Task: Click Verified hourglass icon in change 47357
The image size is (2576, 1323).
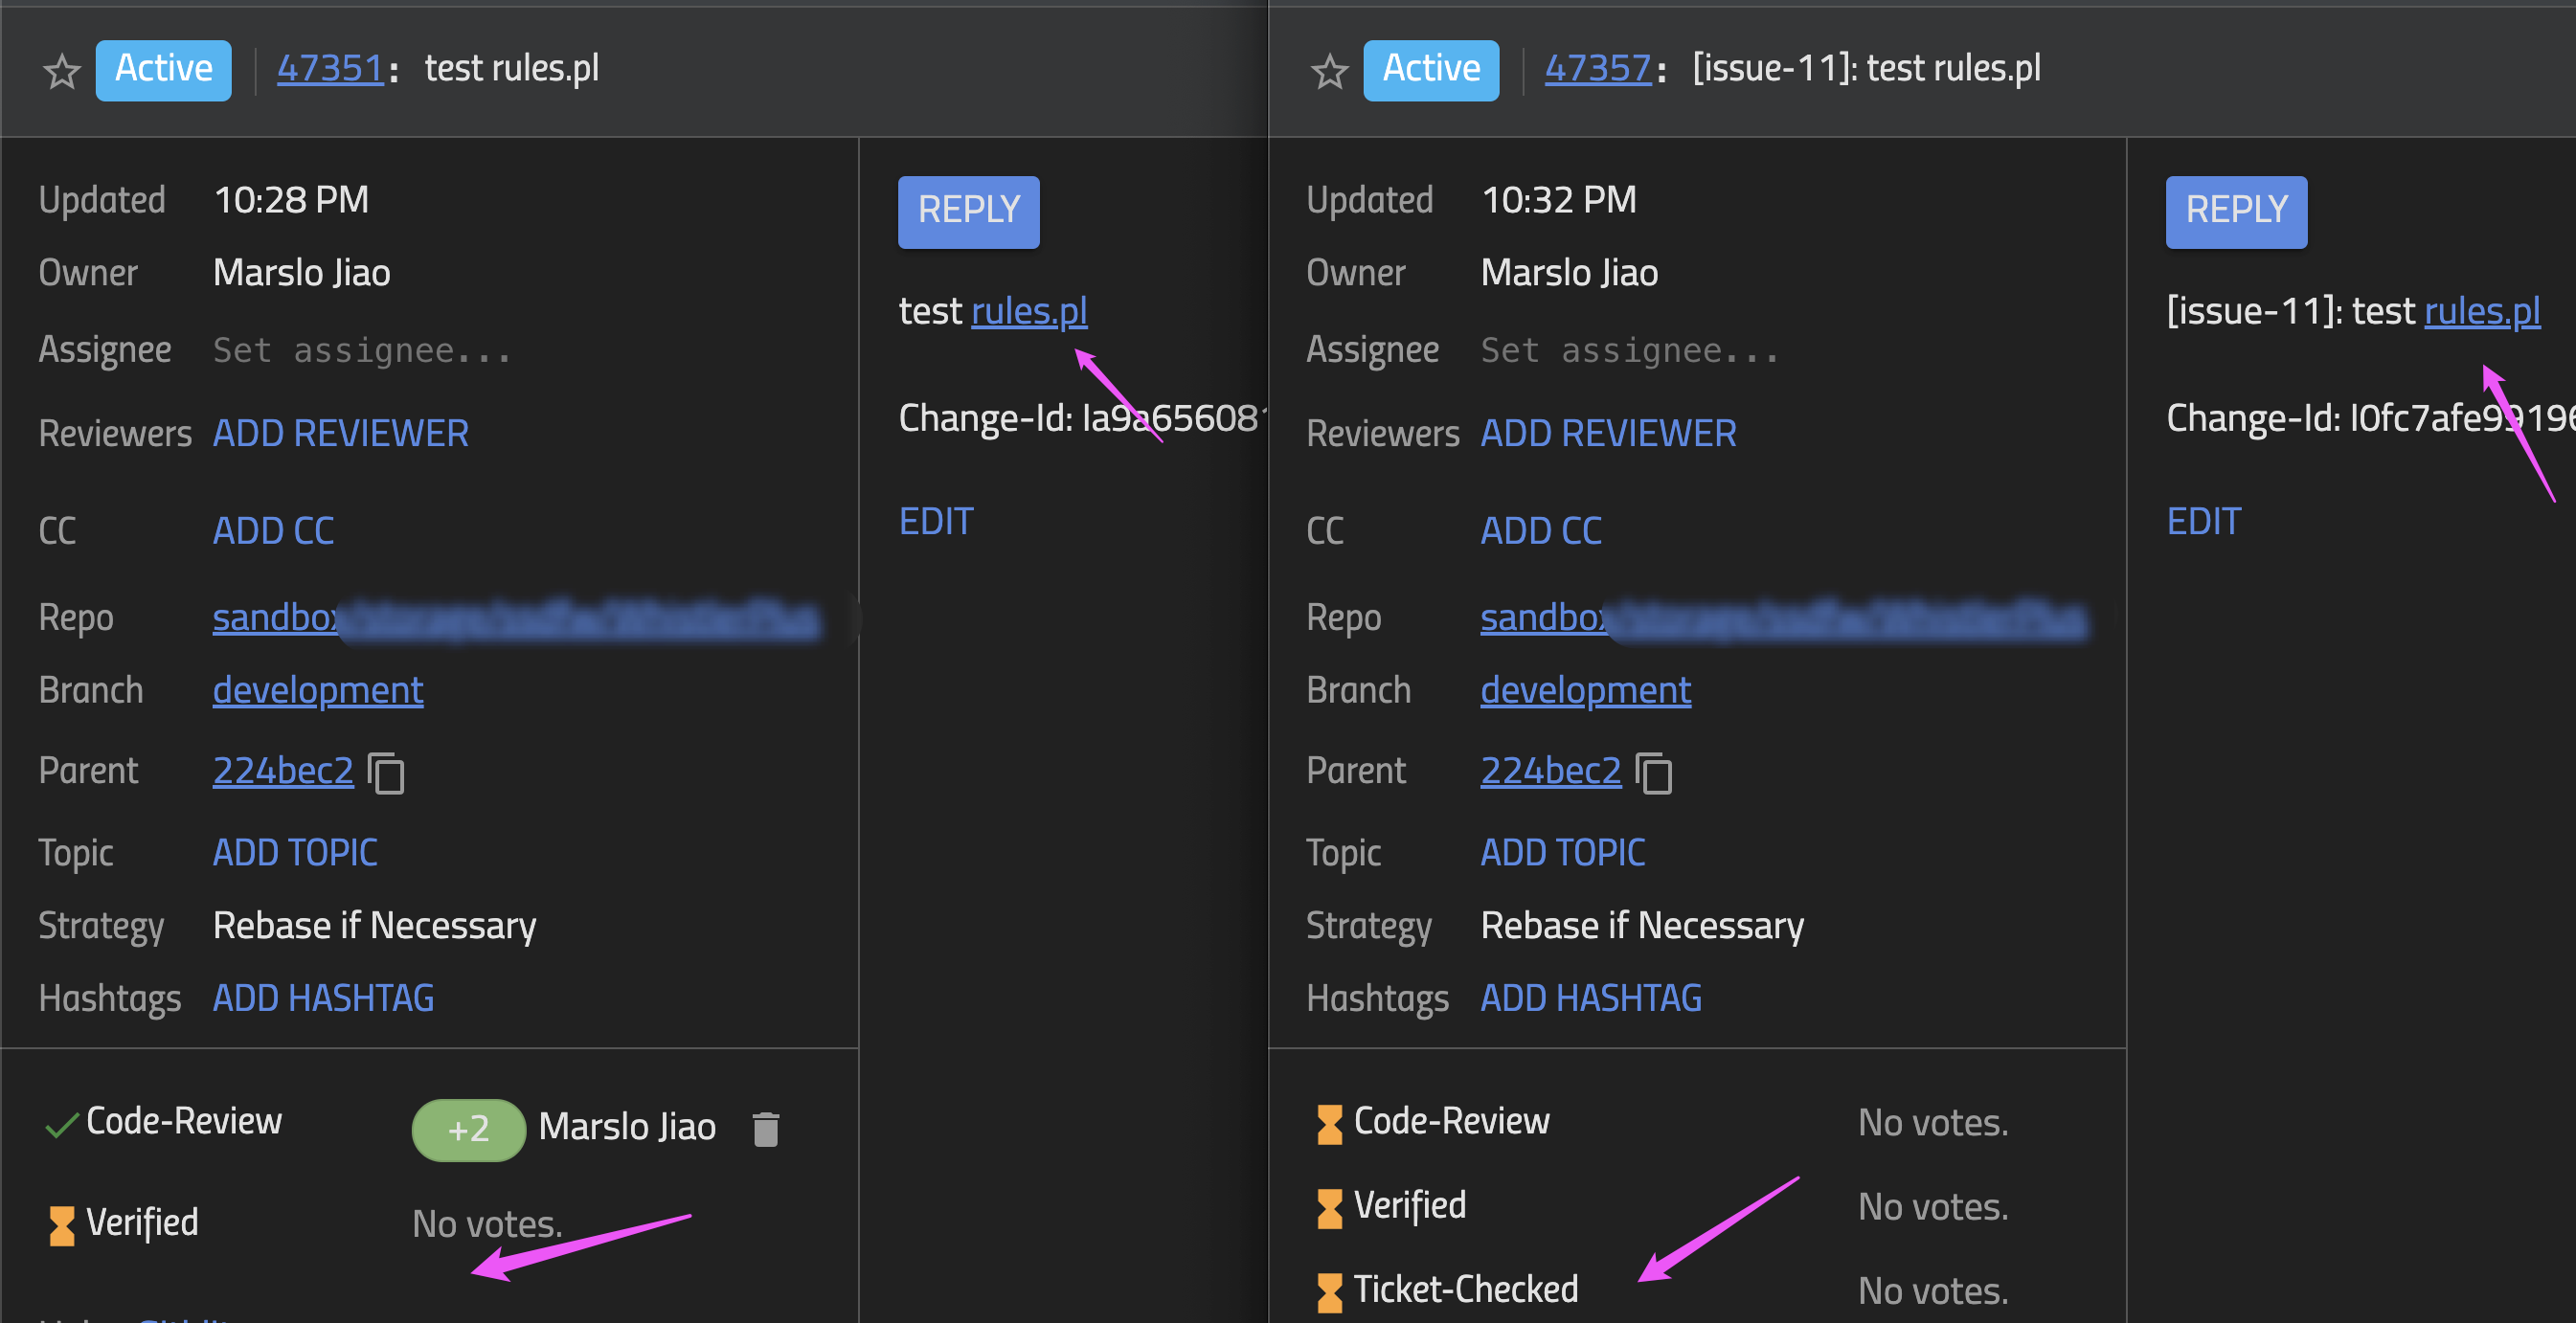Action: point(1329,1208)
